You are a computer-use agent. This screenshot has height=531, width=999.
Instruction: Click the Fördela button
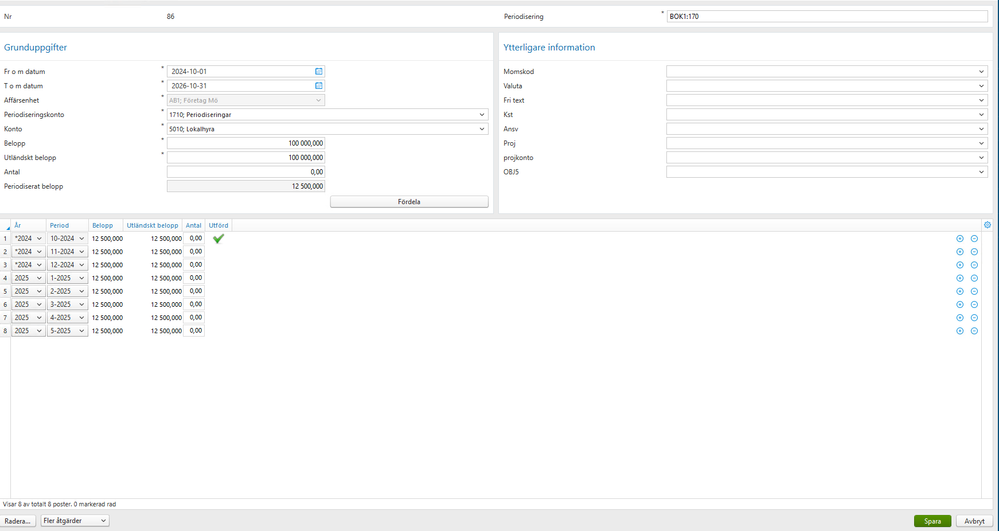pos(409,201)
